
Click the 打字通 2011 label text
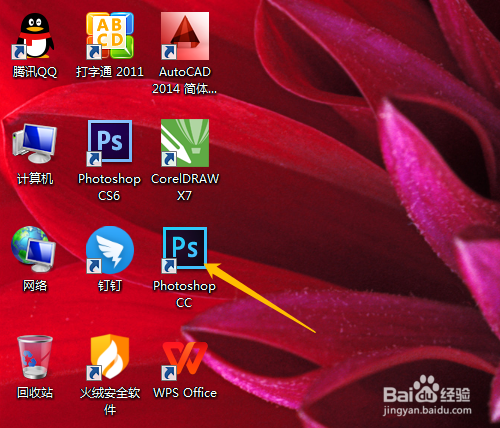110,72
